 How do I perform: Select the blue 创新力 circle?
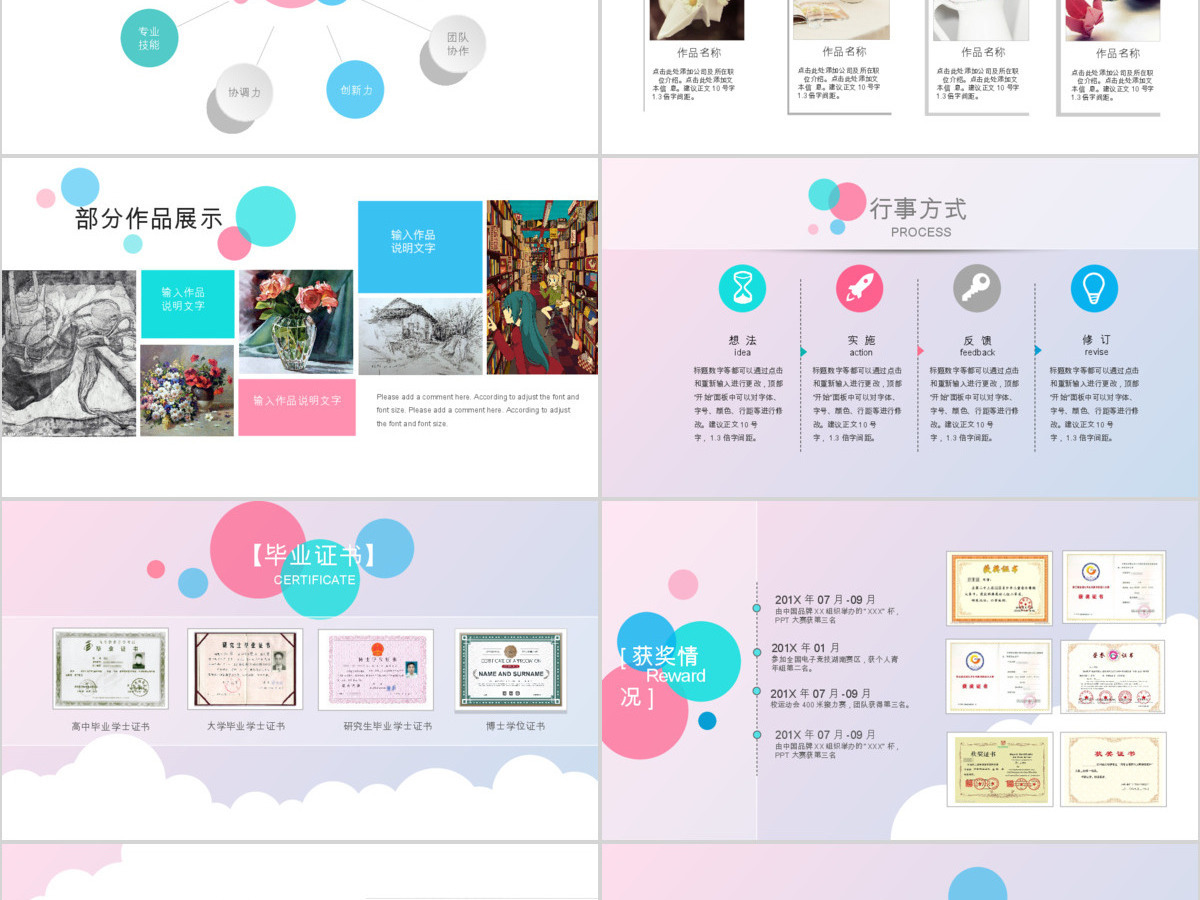355,90
